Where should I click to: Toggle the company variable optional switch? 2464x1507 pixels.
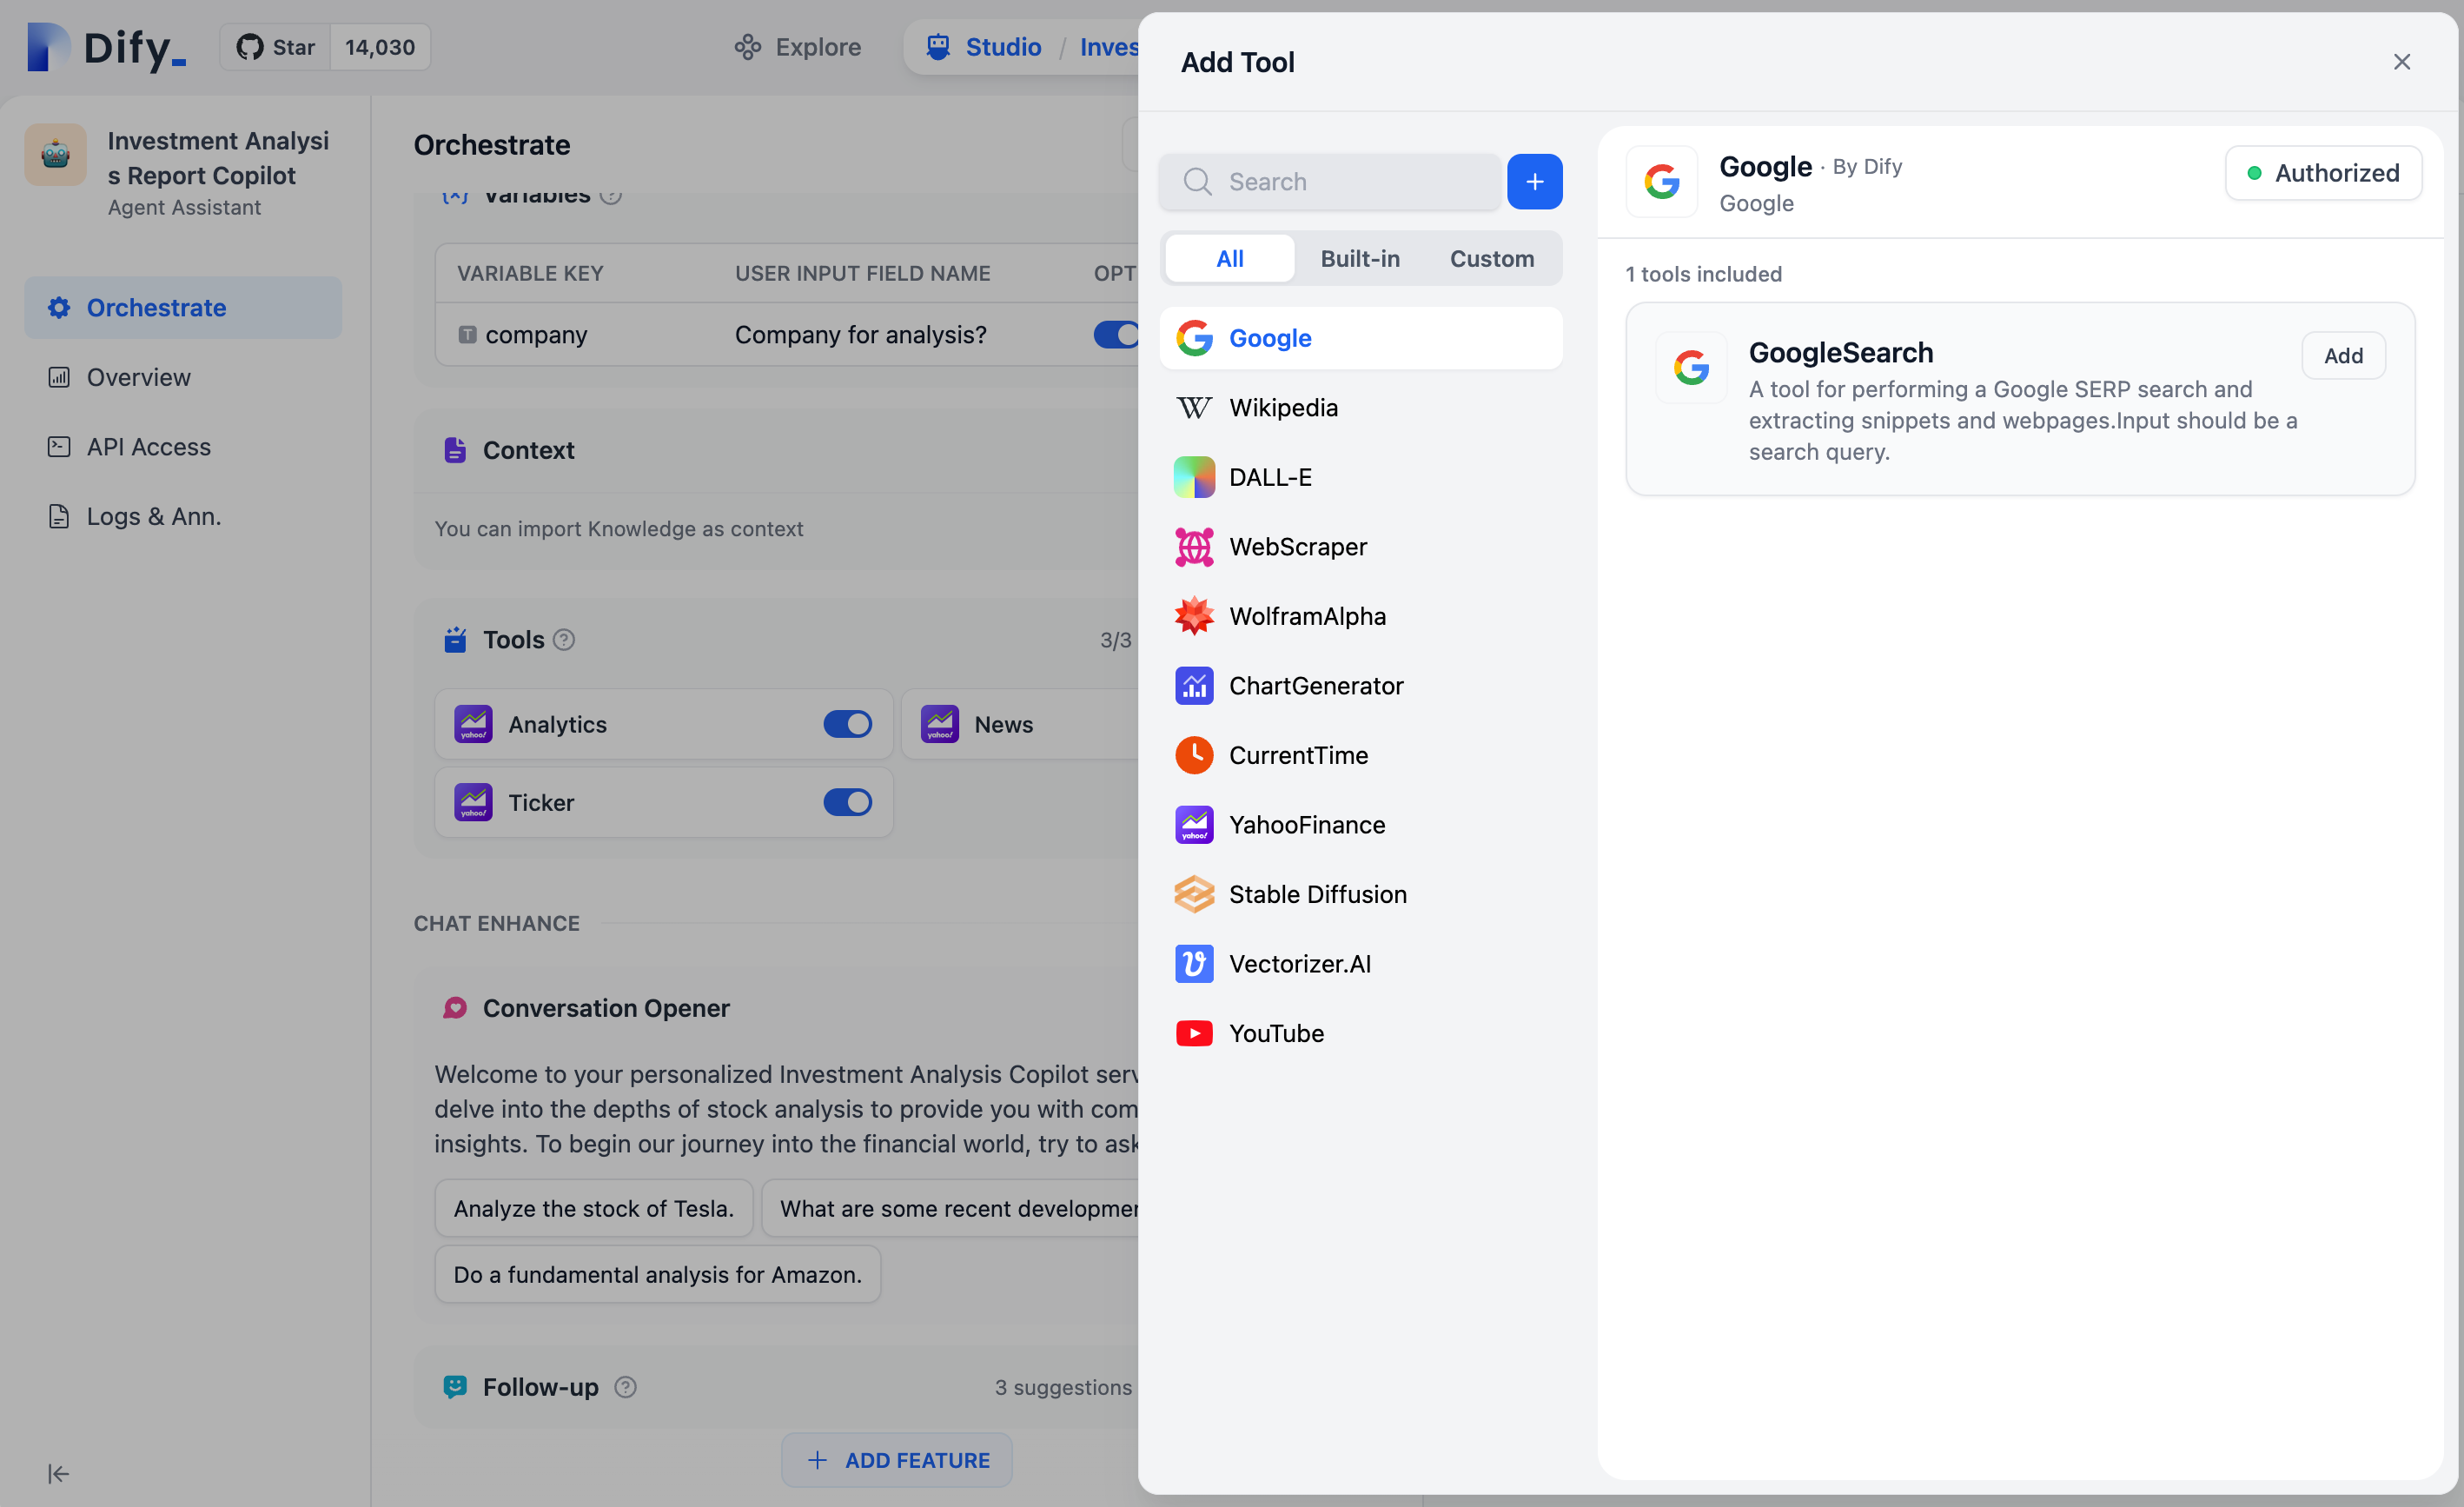coord(1115,334)
